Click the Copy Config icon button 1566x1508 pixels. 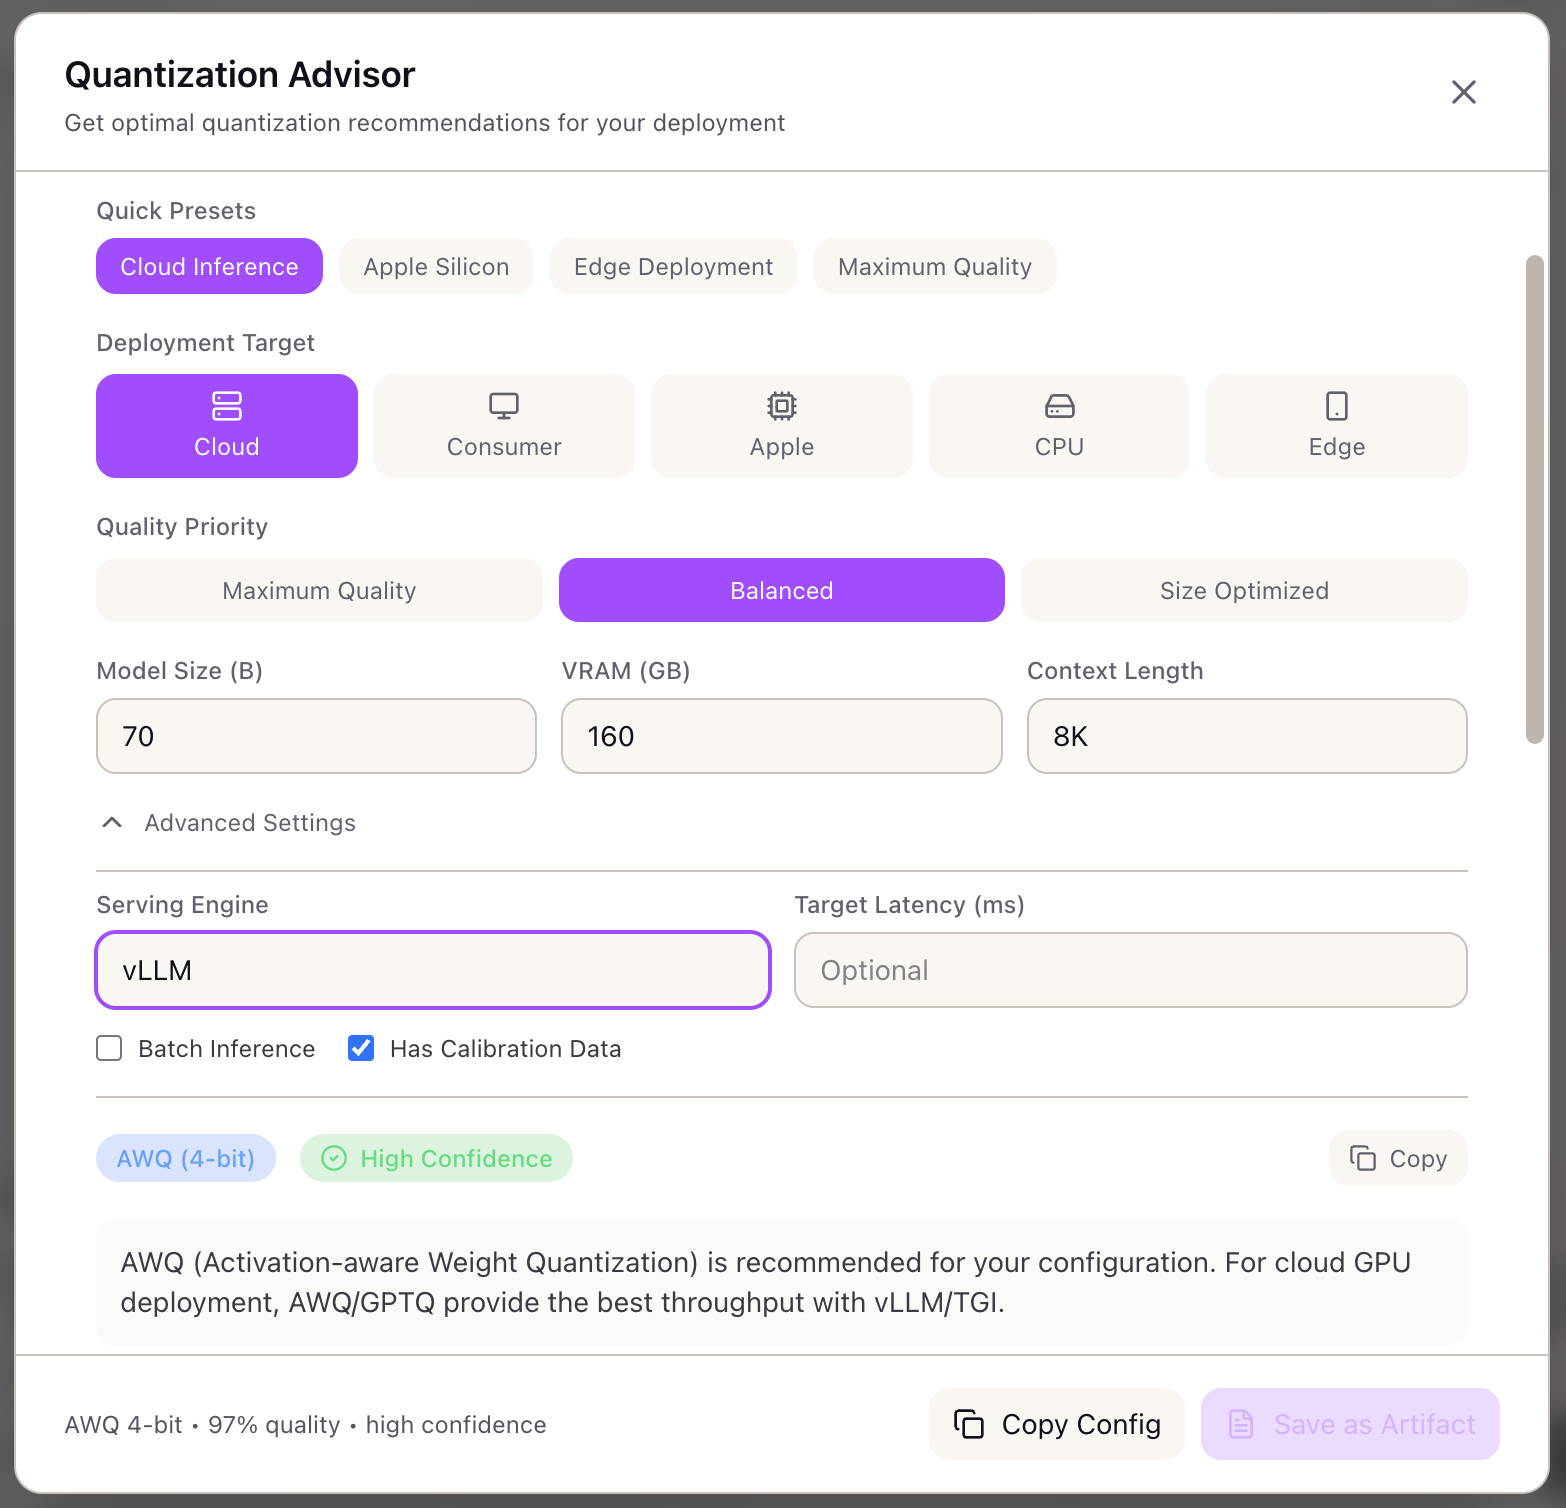pos(1056,1424)
